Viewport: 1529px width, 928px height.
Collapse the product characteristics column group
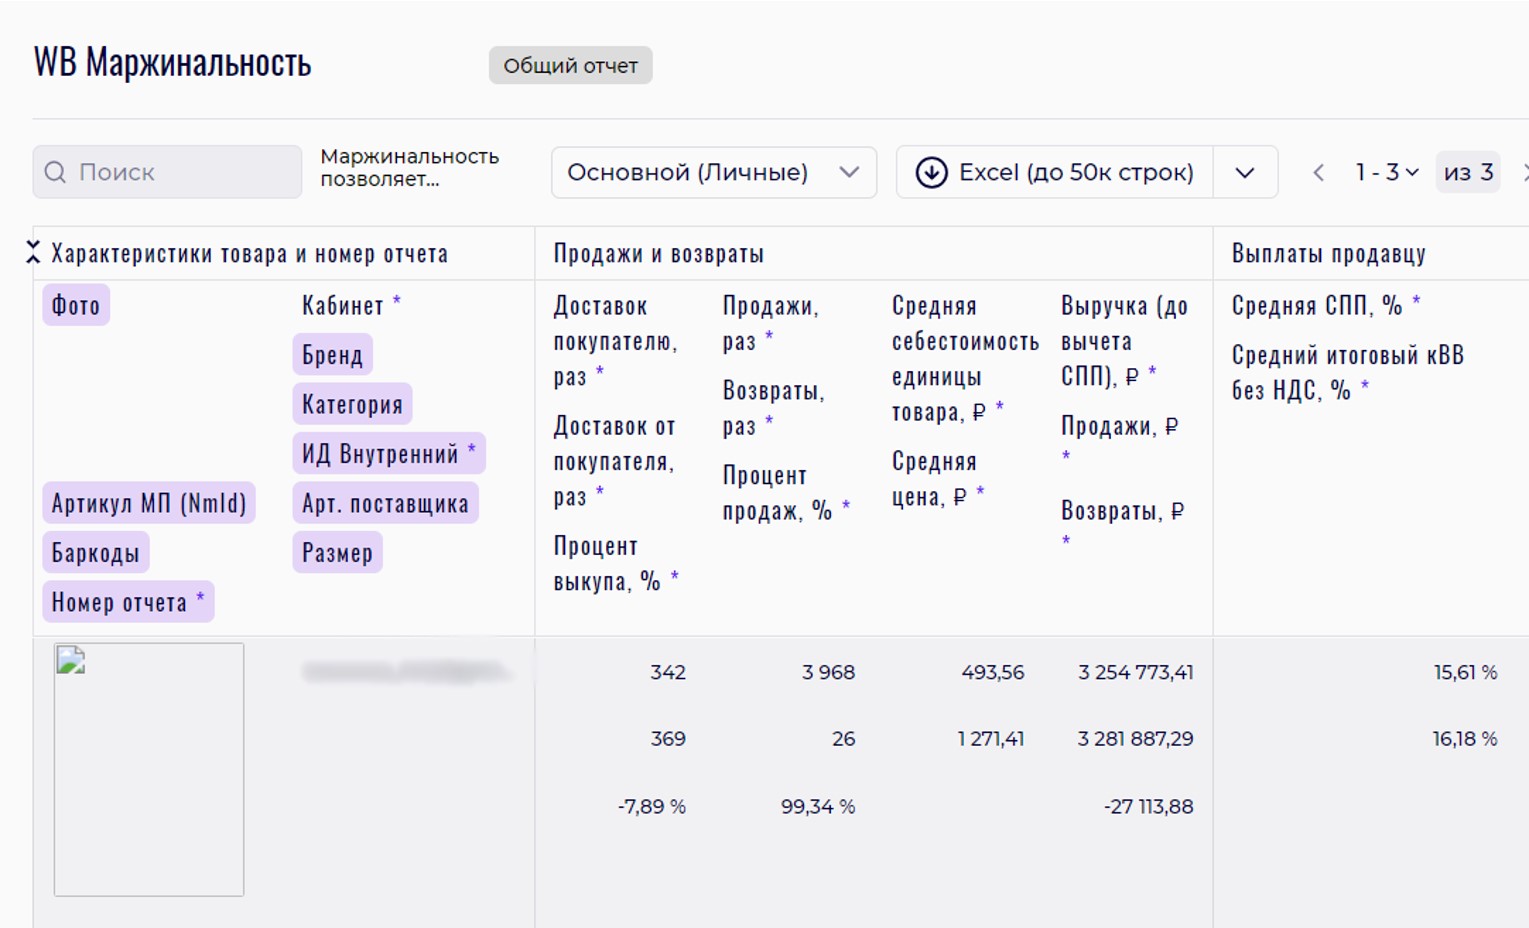coord(33,253)
